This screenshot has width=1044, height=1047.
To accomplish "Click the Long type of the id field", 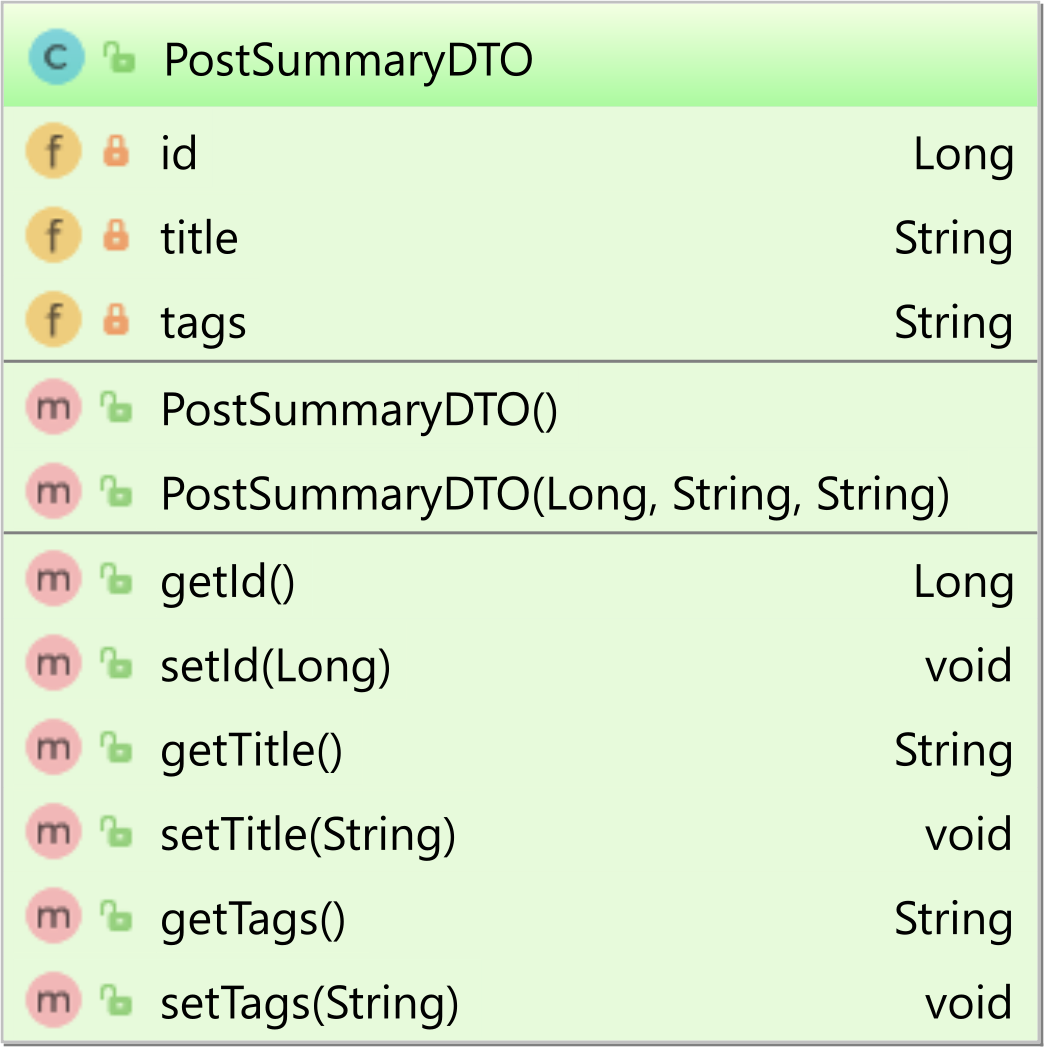I will [963, 155].
